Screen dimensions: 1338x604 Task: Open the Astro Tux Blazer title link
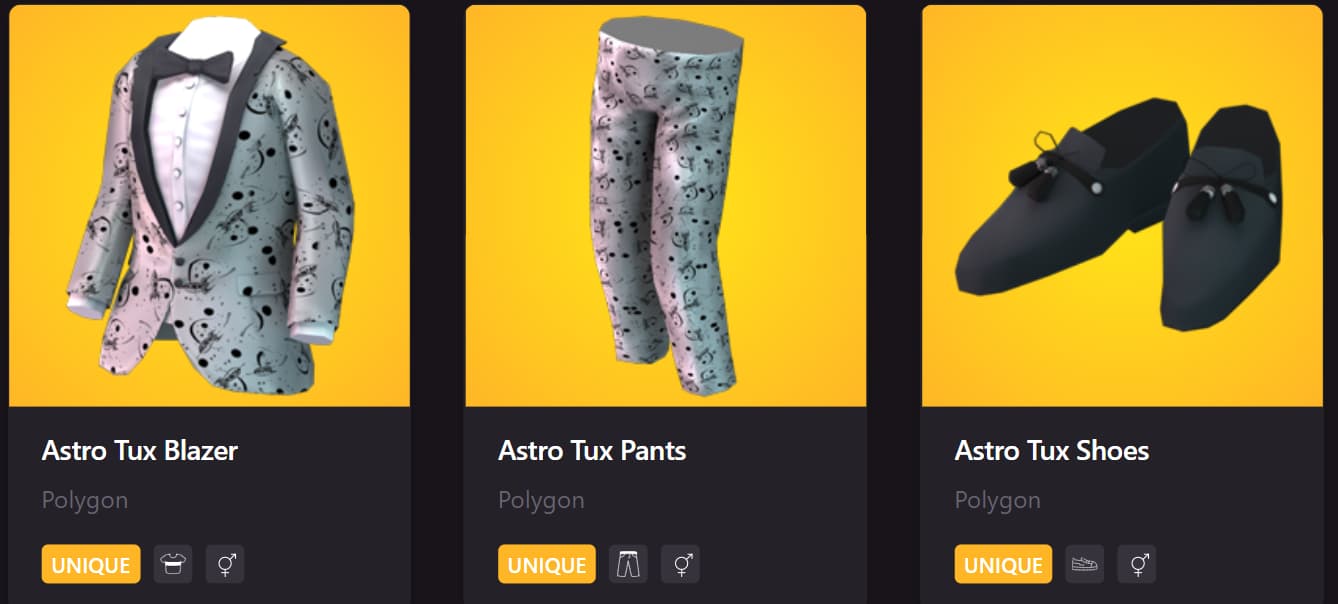(x=140, y=450)
